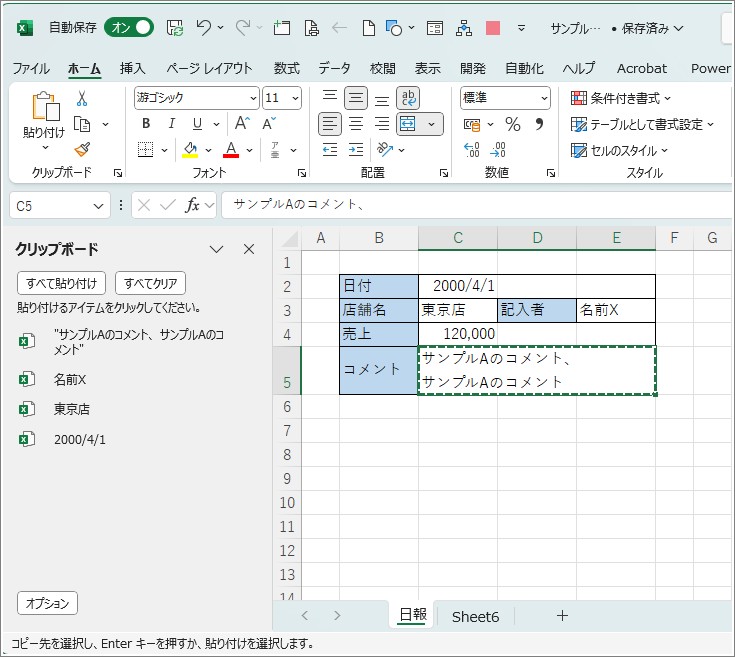
Task: Open the Customize Quick Access Toolbar dropdown
Action: (x=521, y=28)
